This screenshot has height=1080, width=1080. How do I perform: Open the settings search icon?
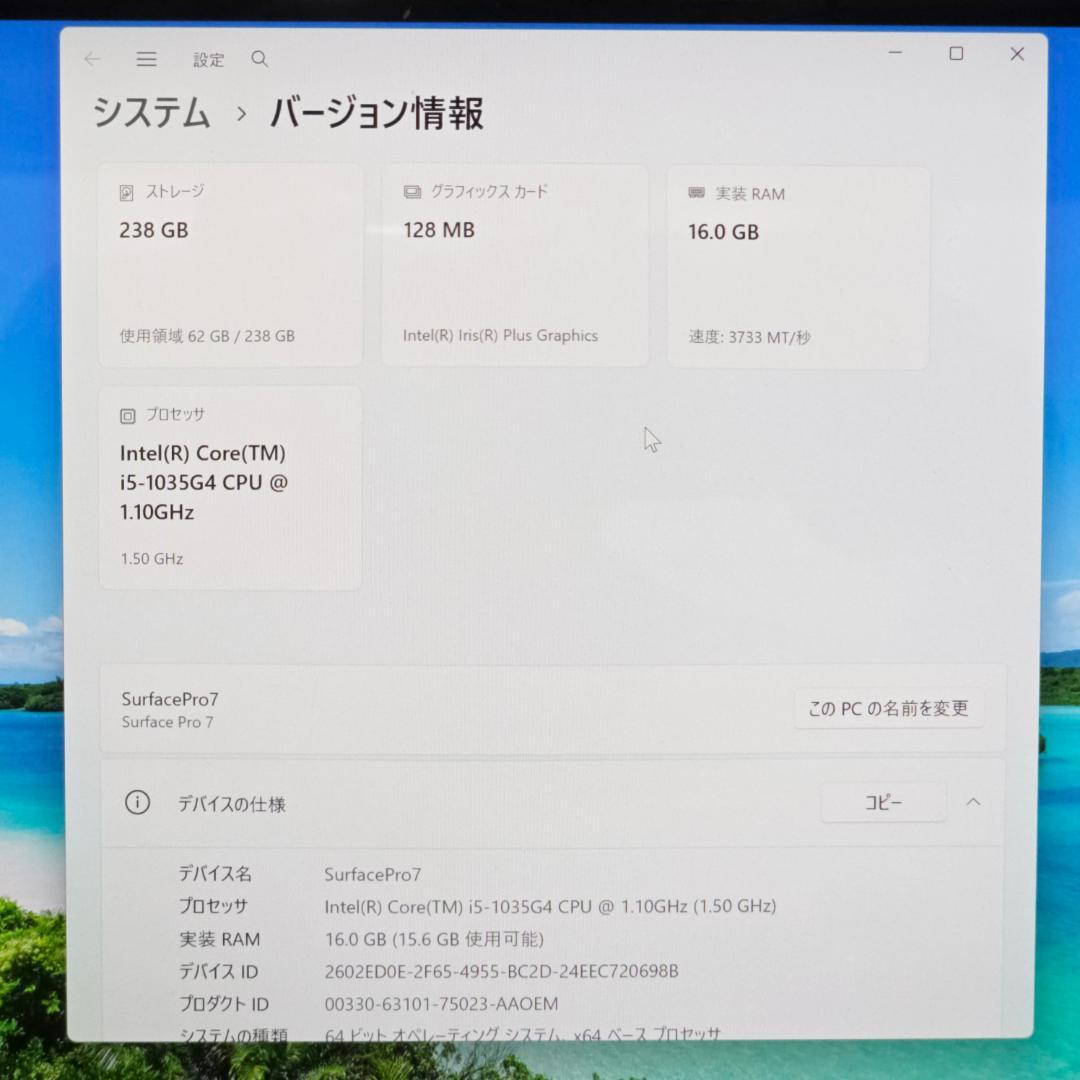tap(259, 59)
